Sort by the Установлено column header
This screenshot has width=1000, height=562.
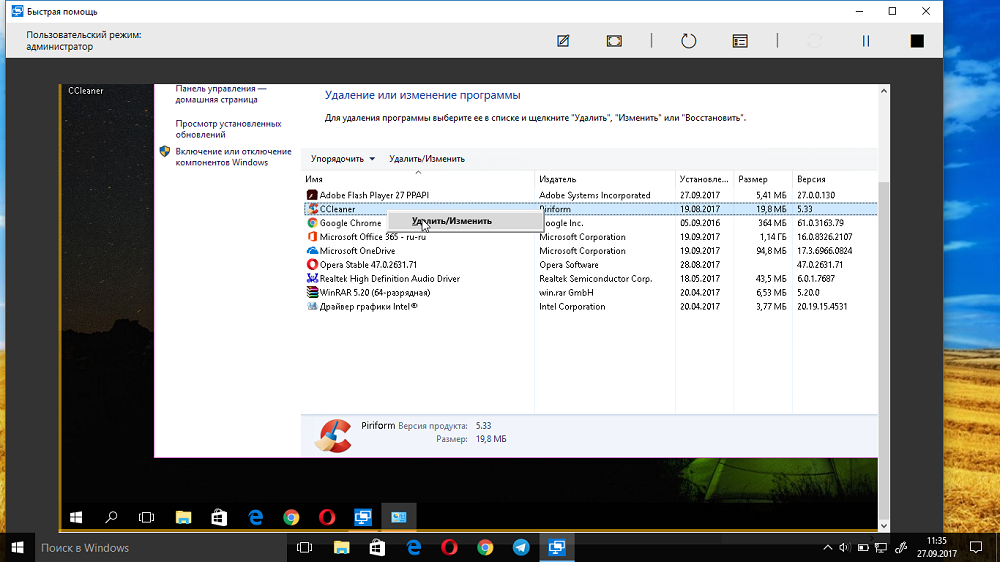click(704, 179)
